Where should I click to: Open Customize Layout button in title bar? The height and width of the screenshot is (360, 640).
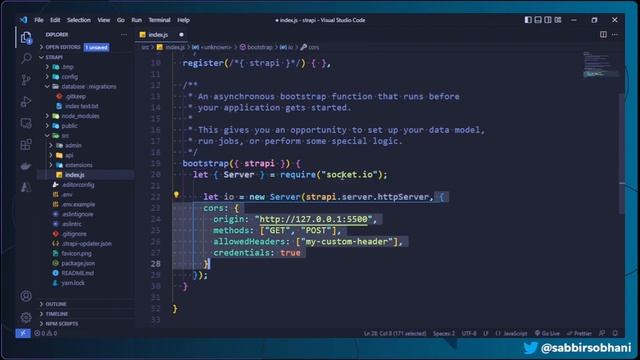558,20
